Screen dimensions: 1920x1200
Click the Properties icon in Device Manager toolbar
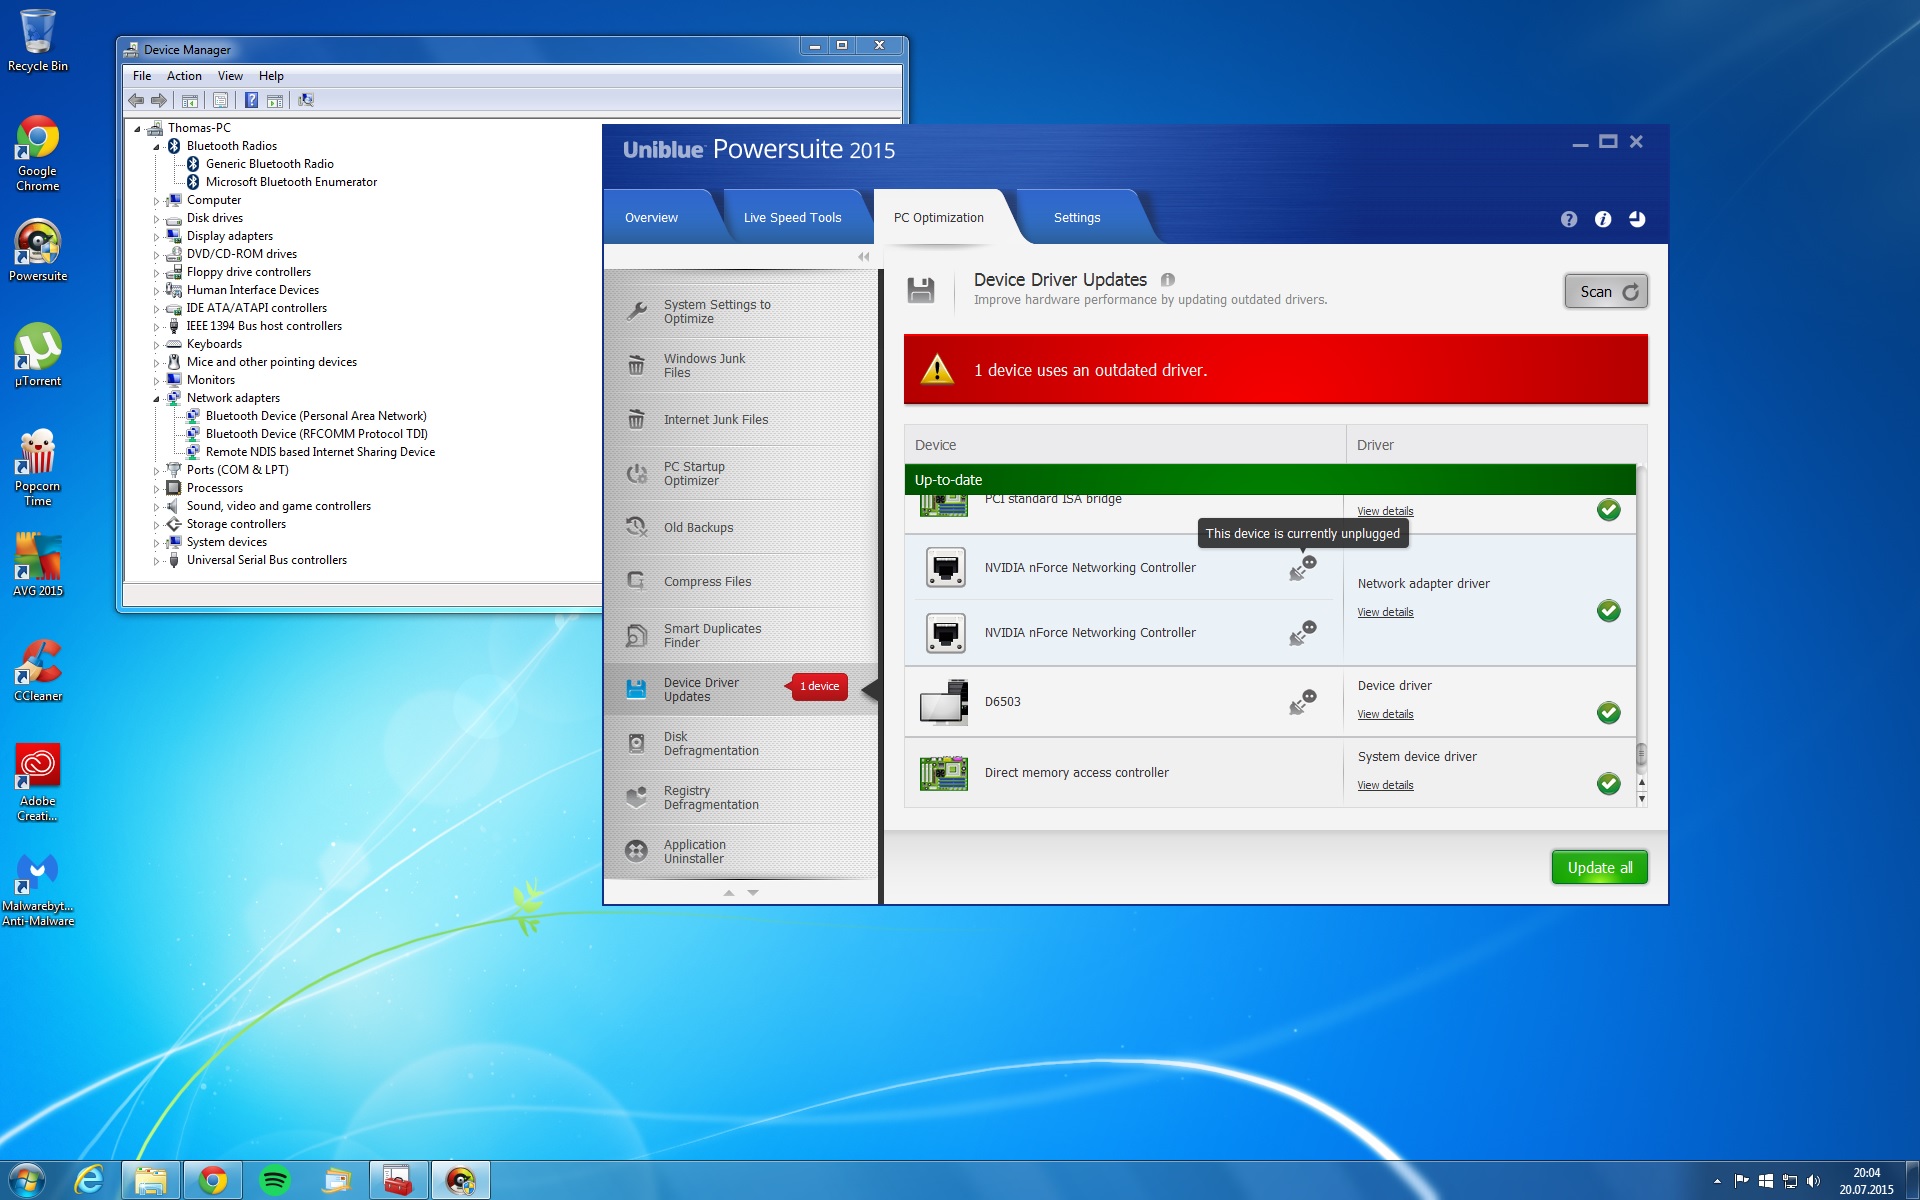coord(221,100)
